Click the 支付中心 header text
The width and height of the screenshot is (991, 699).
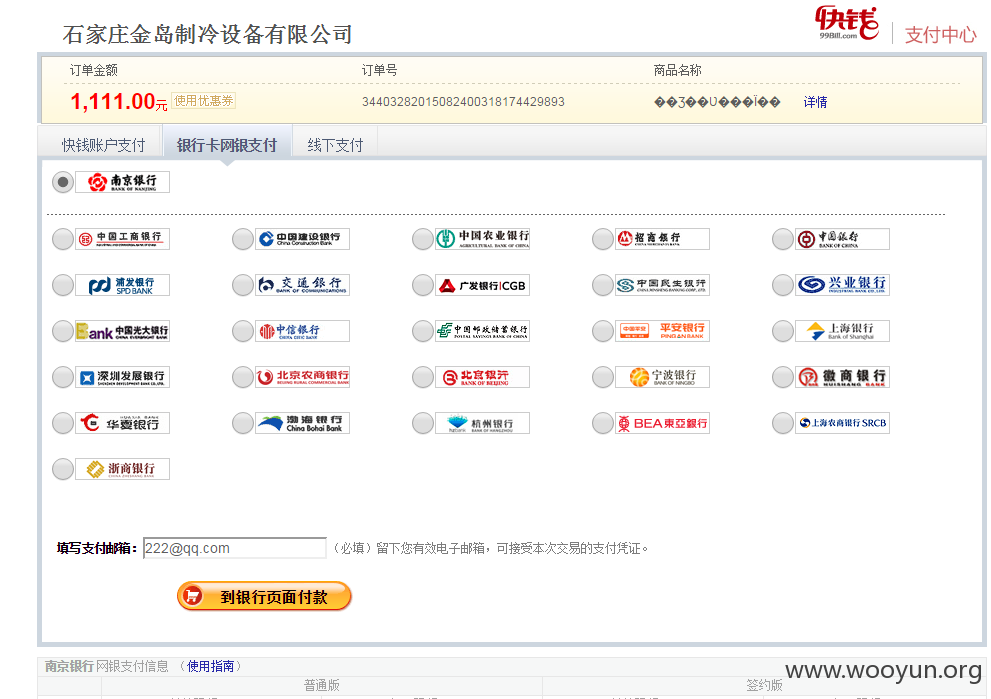[x=940, y=34]
